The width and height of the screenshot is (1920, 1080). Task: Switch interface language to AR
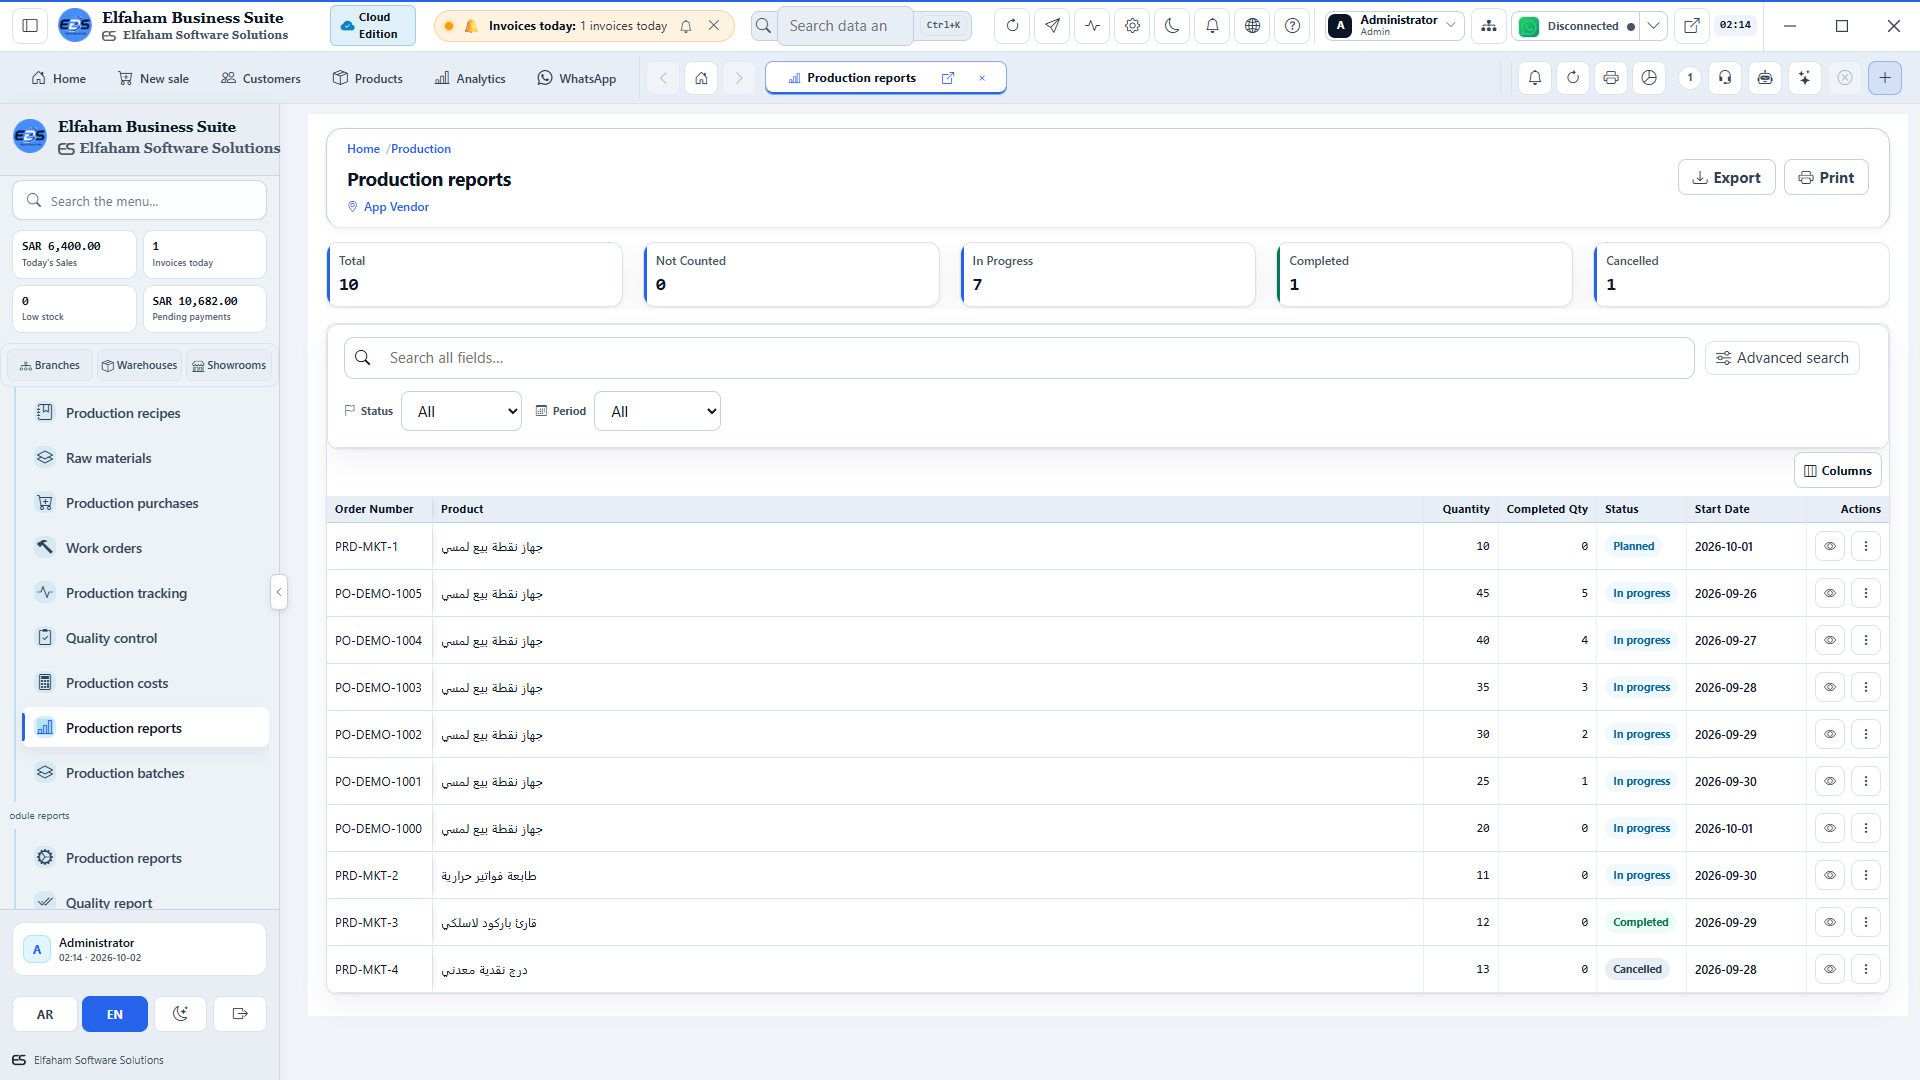click(45, 1014)
